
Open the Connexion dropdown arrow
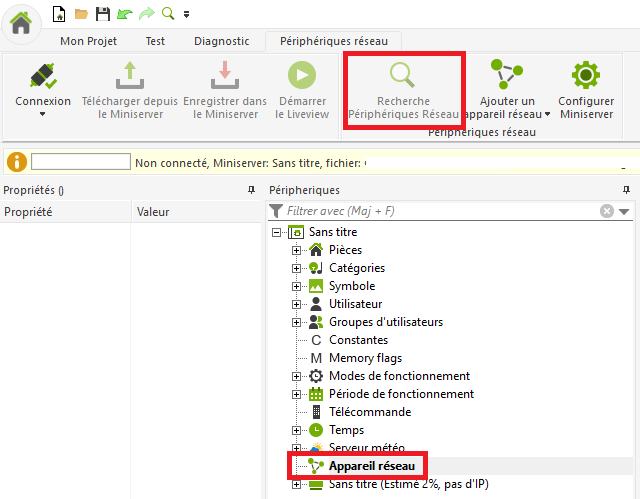coord(43,114)
